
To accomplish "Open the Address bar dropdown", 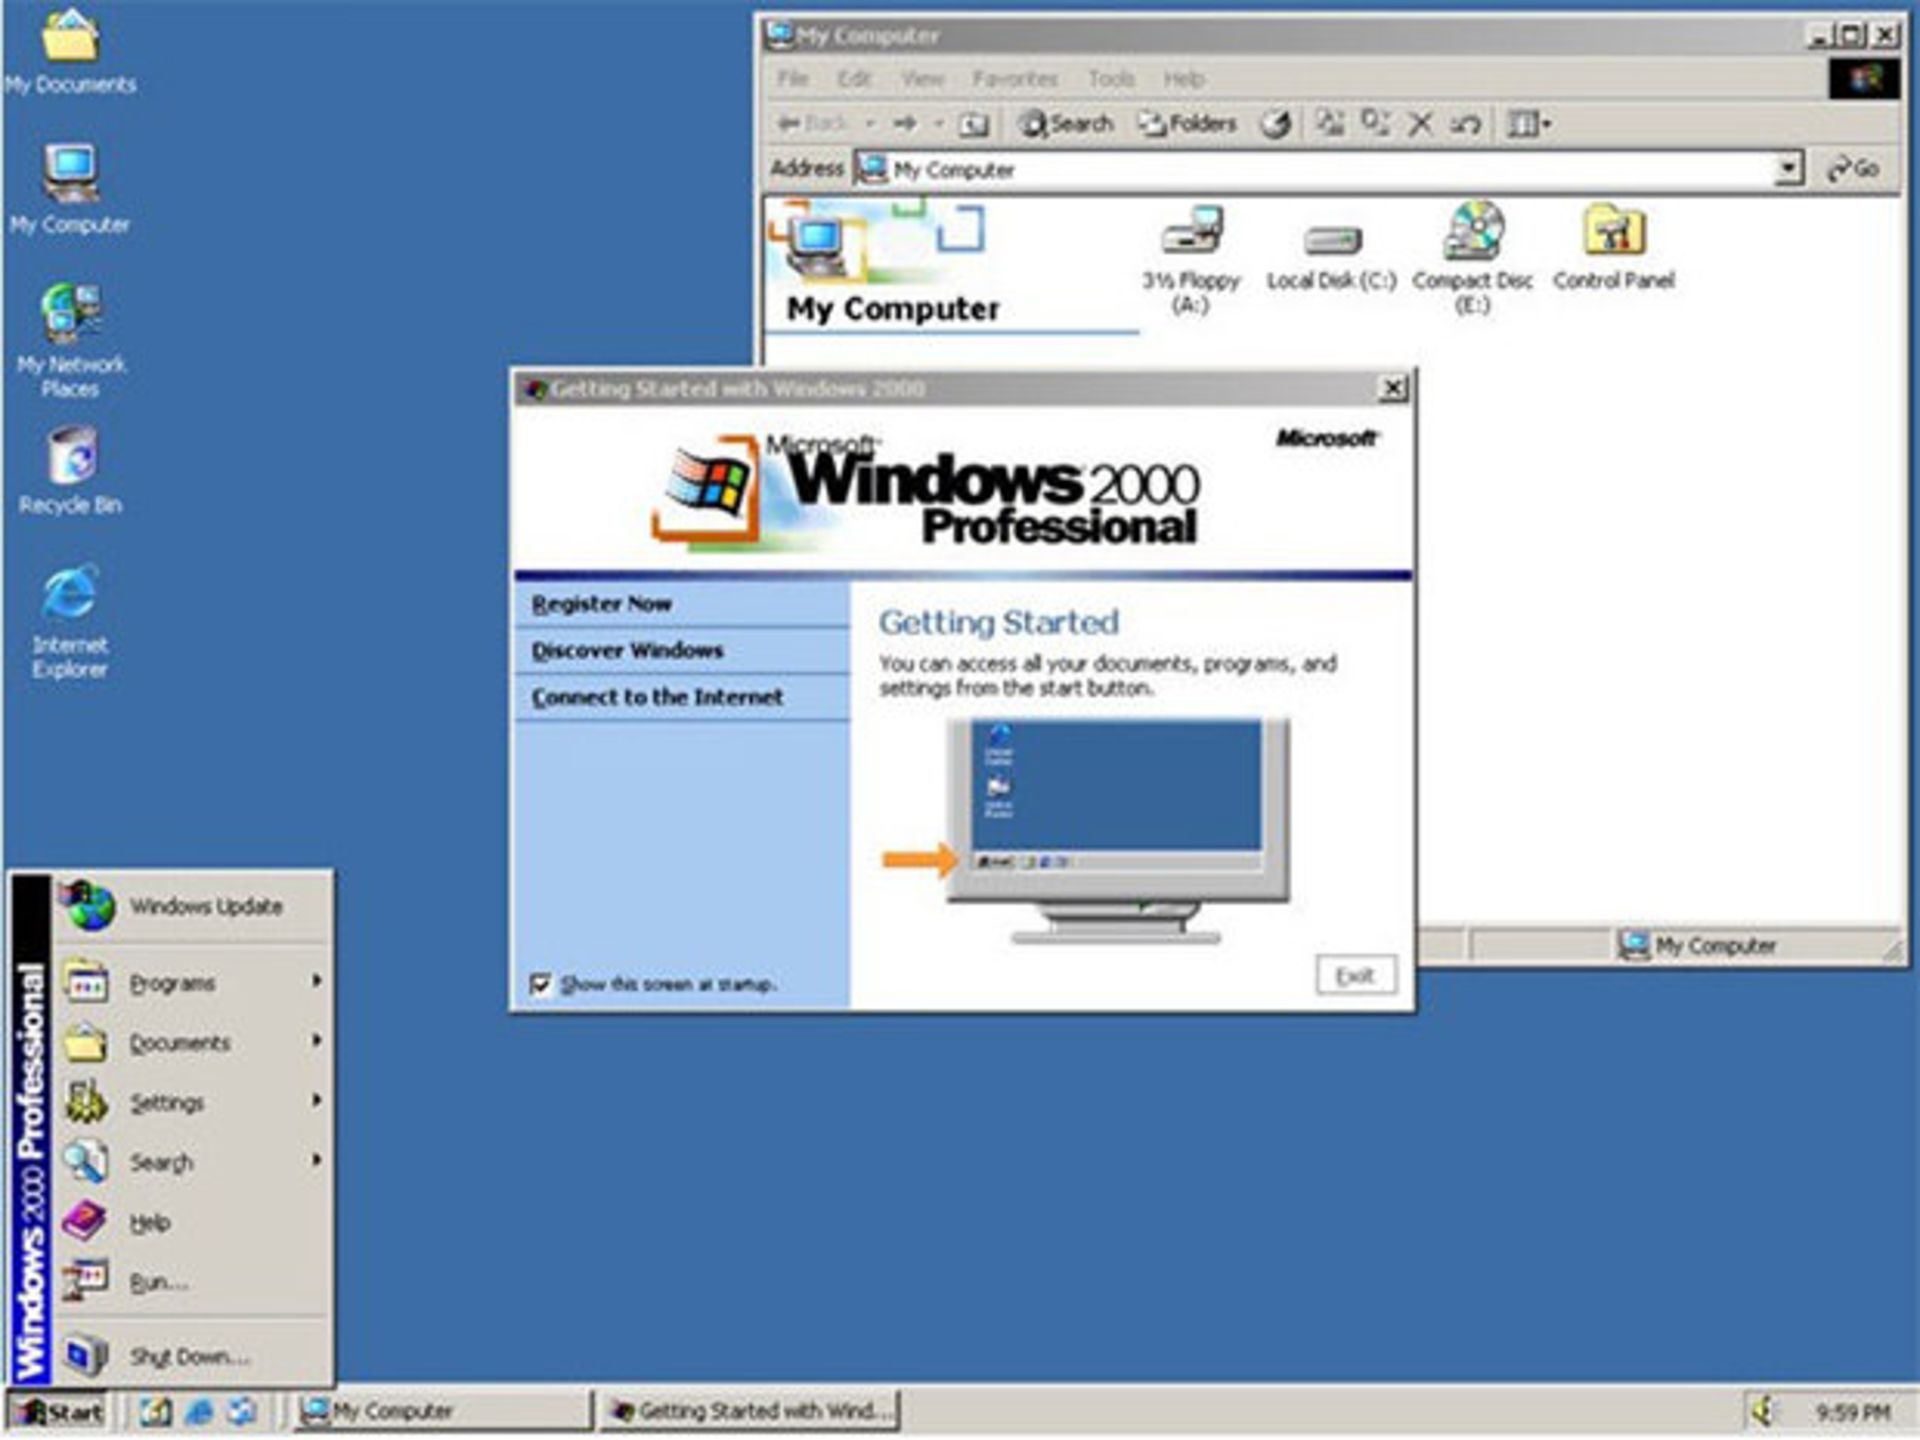I will [x=1787, y=168].
